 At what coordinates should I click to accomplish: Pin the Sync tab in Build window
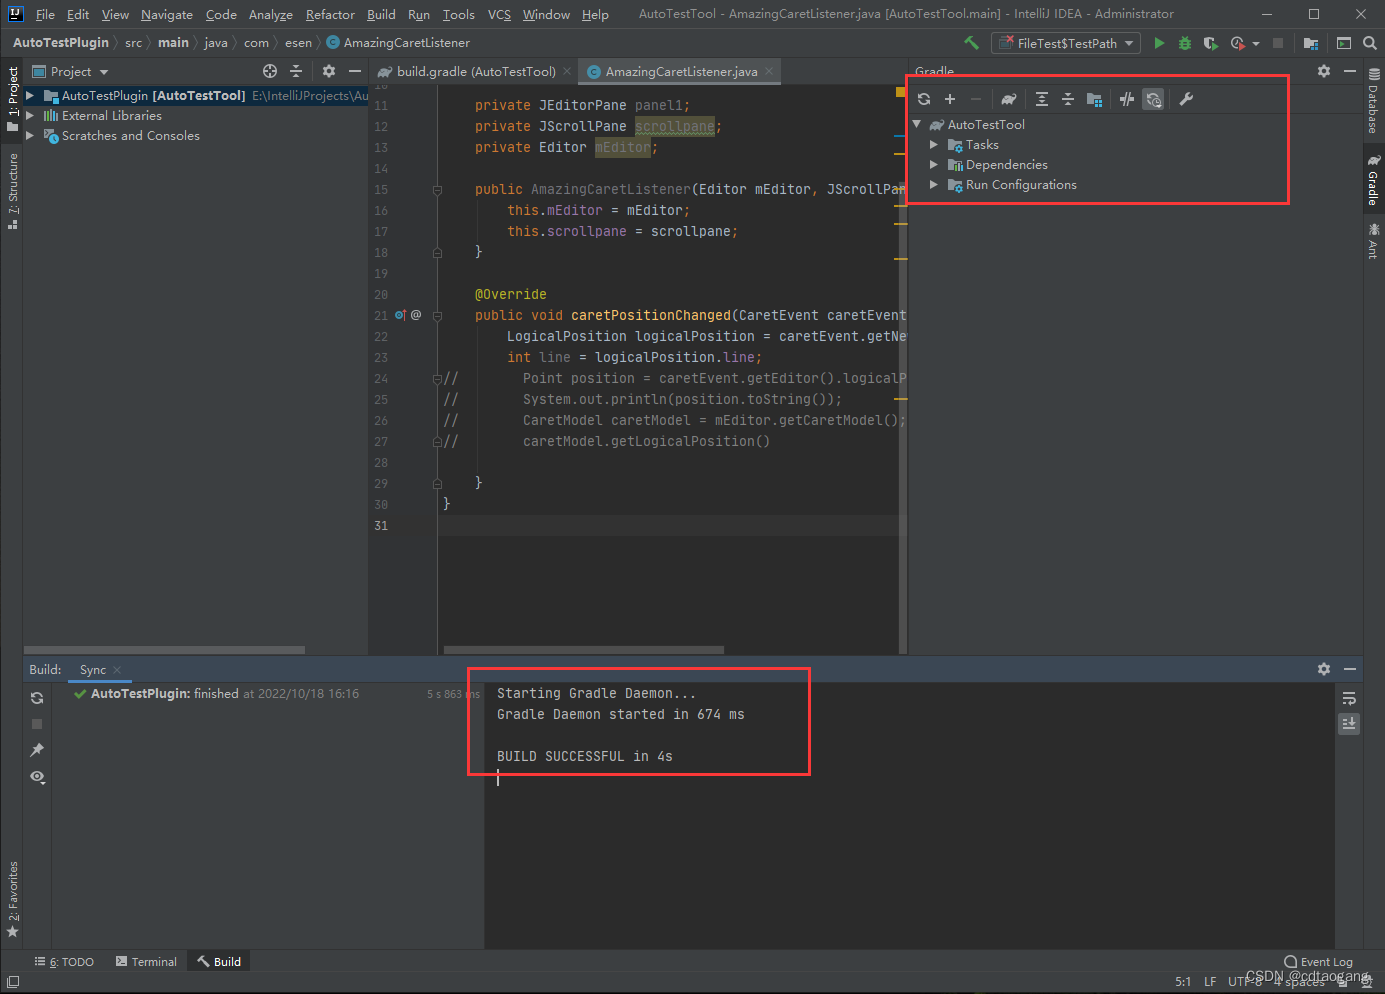(37, 749)
